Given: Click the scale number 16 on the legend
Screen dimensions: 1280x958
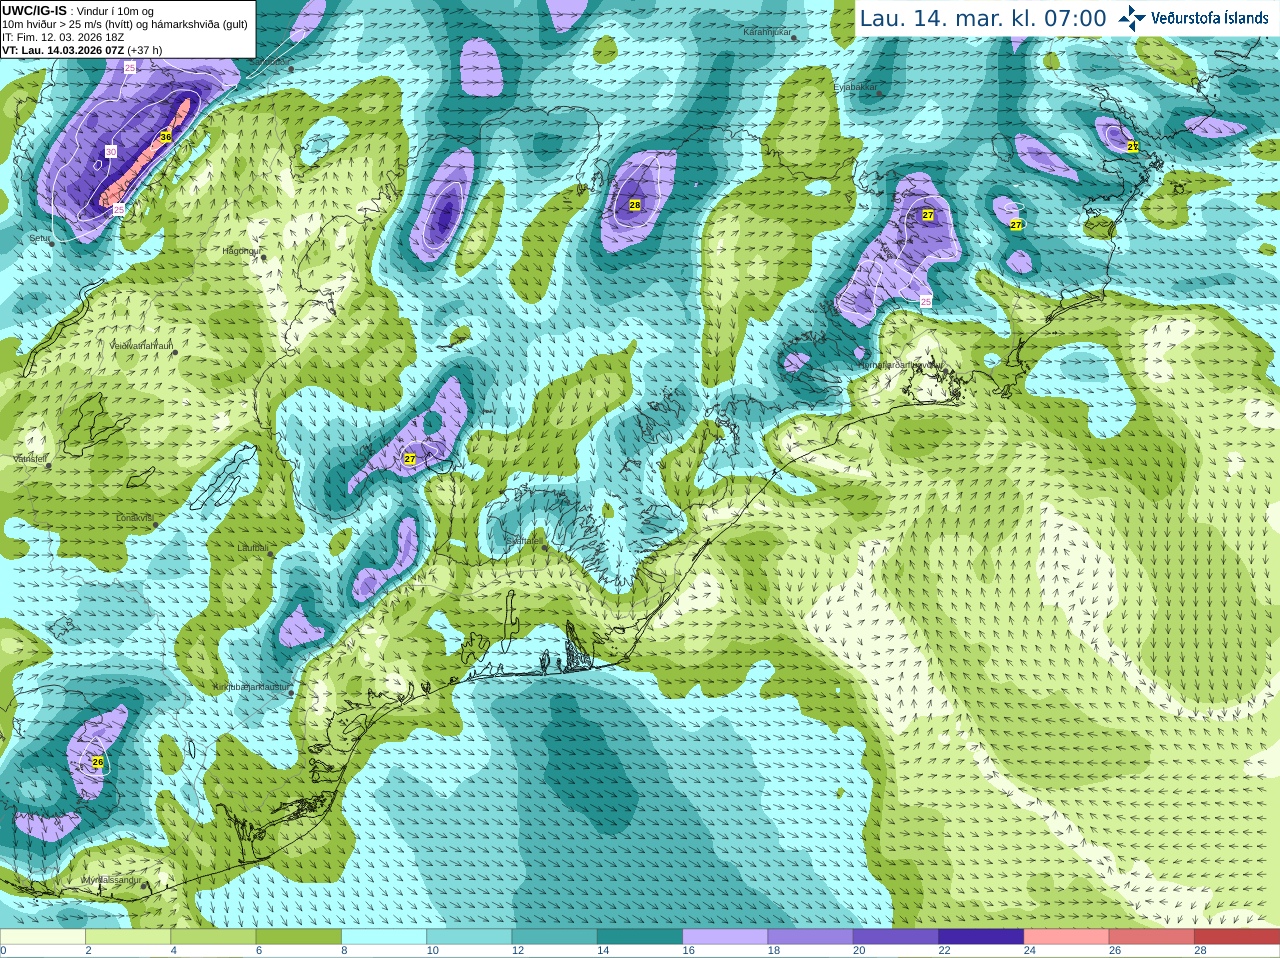Looking at the screenshot, I should tap(688, 951).
